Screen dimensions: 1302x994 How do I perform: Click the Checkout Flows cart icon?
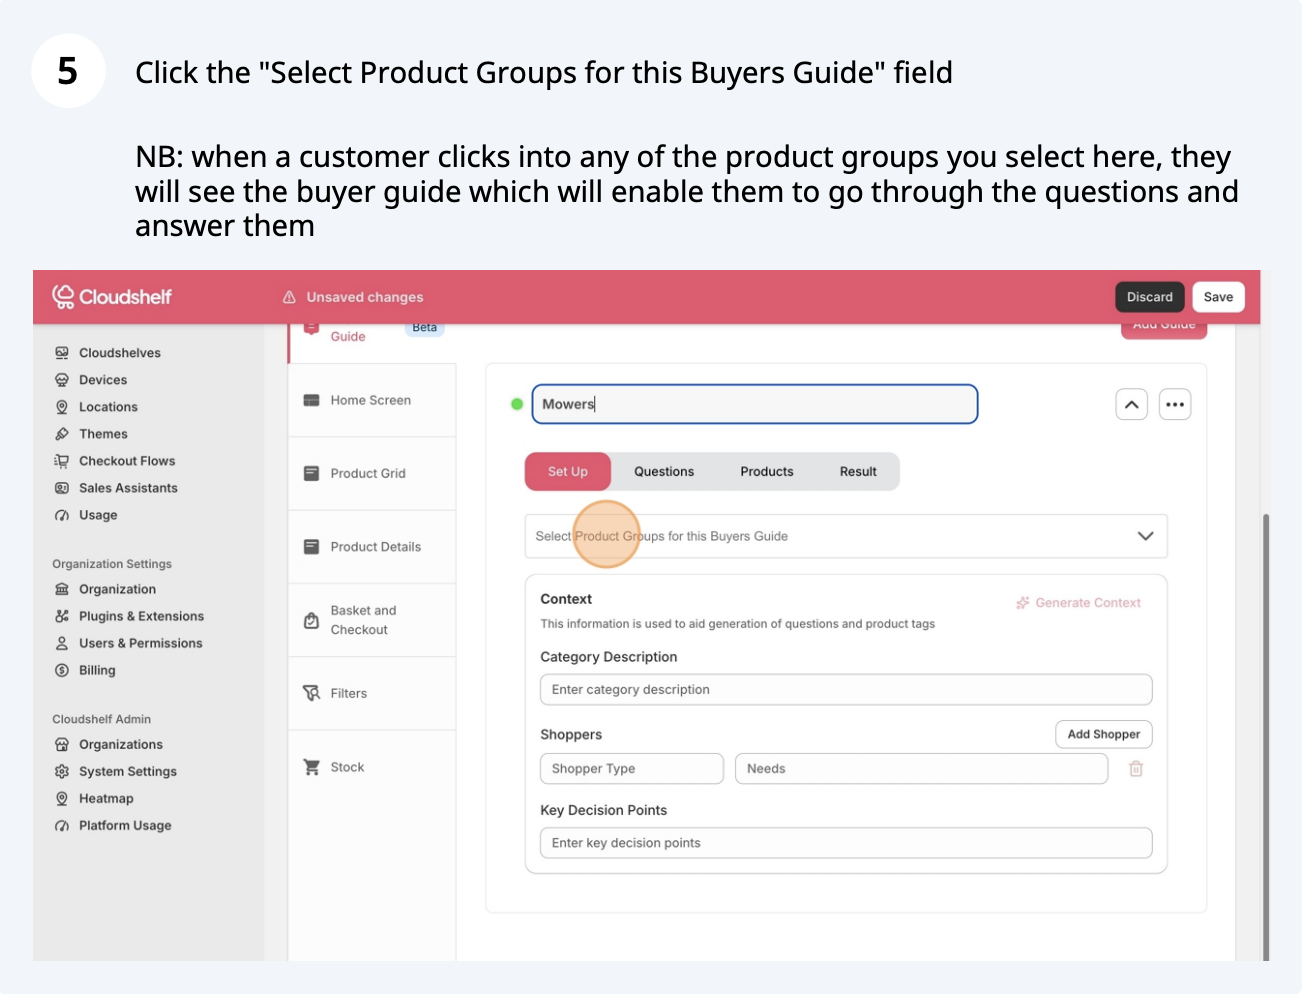click(x=62, y=461)
